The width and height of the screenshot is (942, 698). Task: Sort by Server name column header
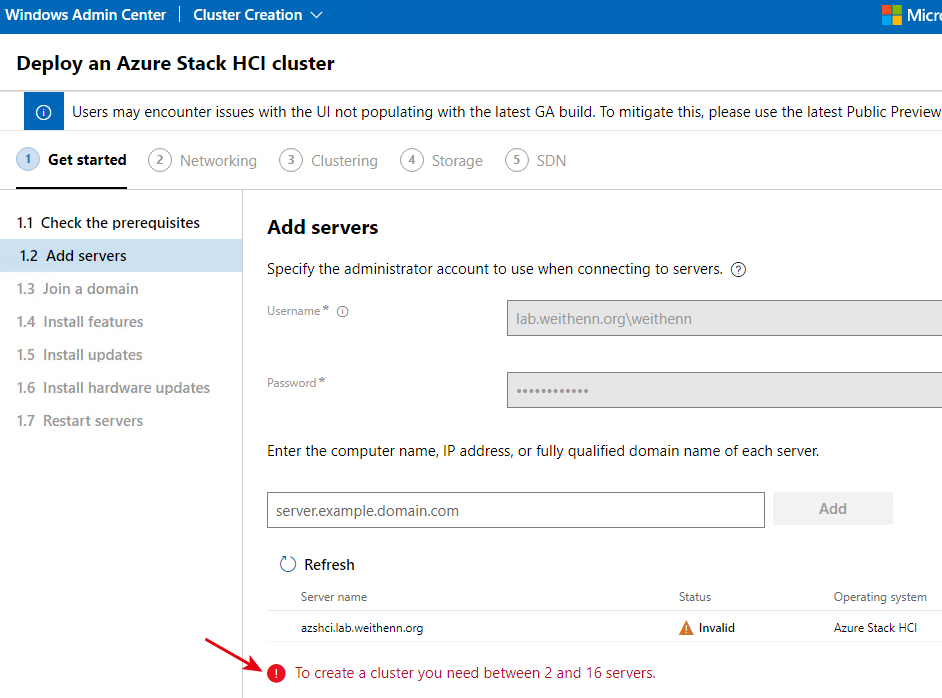pyautogui.click(x=334, y=597)
